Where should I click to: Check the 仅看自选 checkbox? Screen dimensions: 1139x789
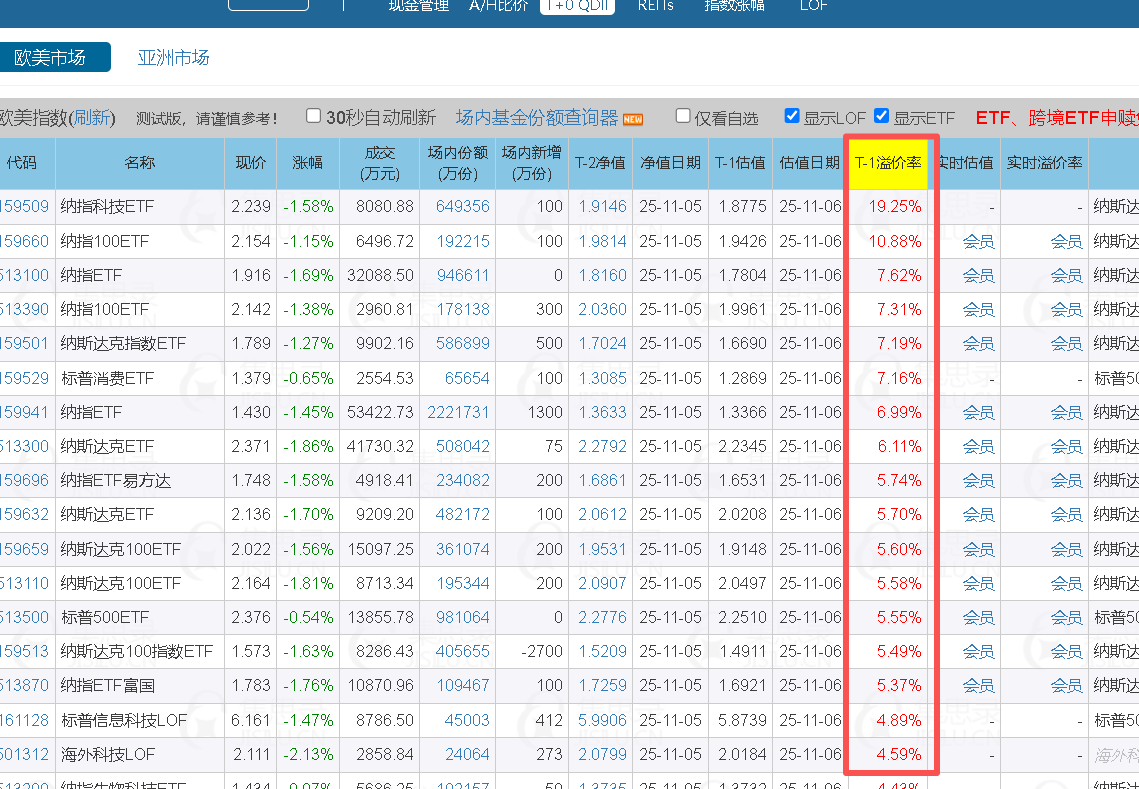pos(683,116)
